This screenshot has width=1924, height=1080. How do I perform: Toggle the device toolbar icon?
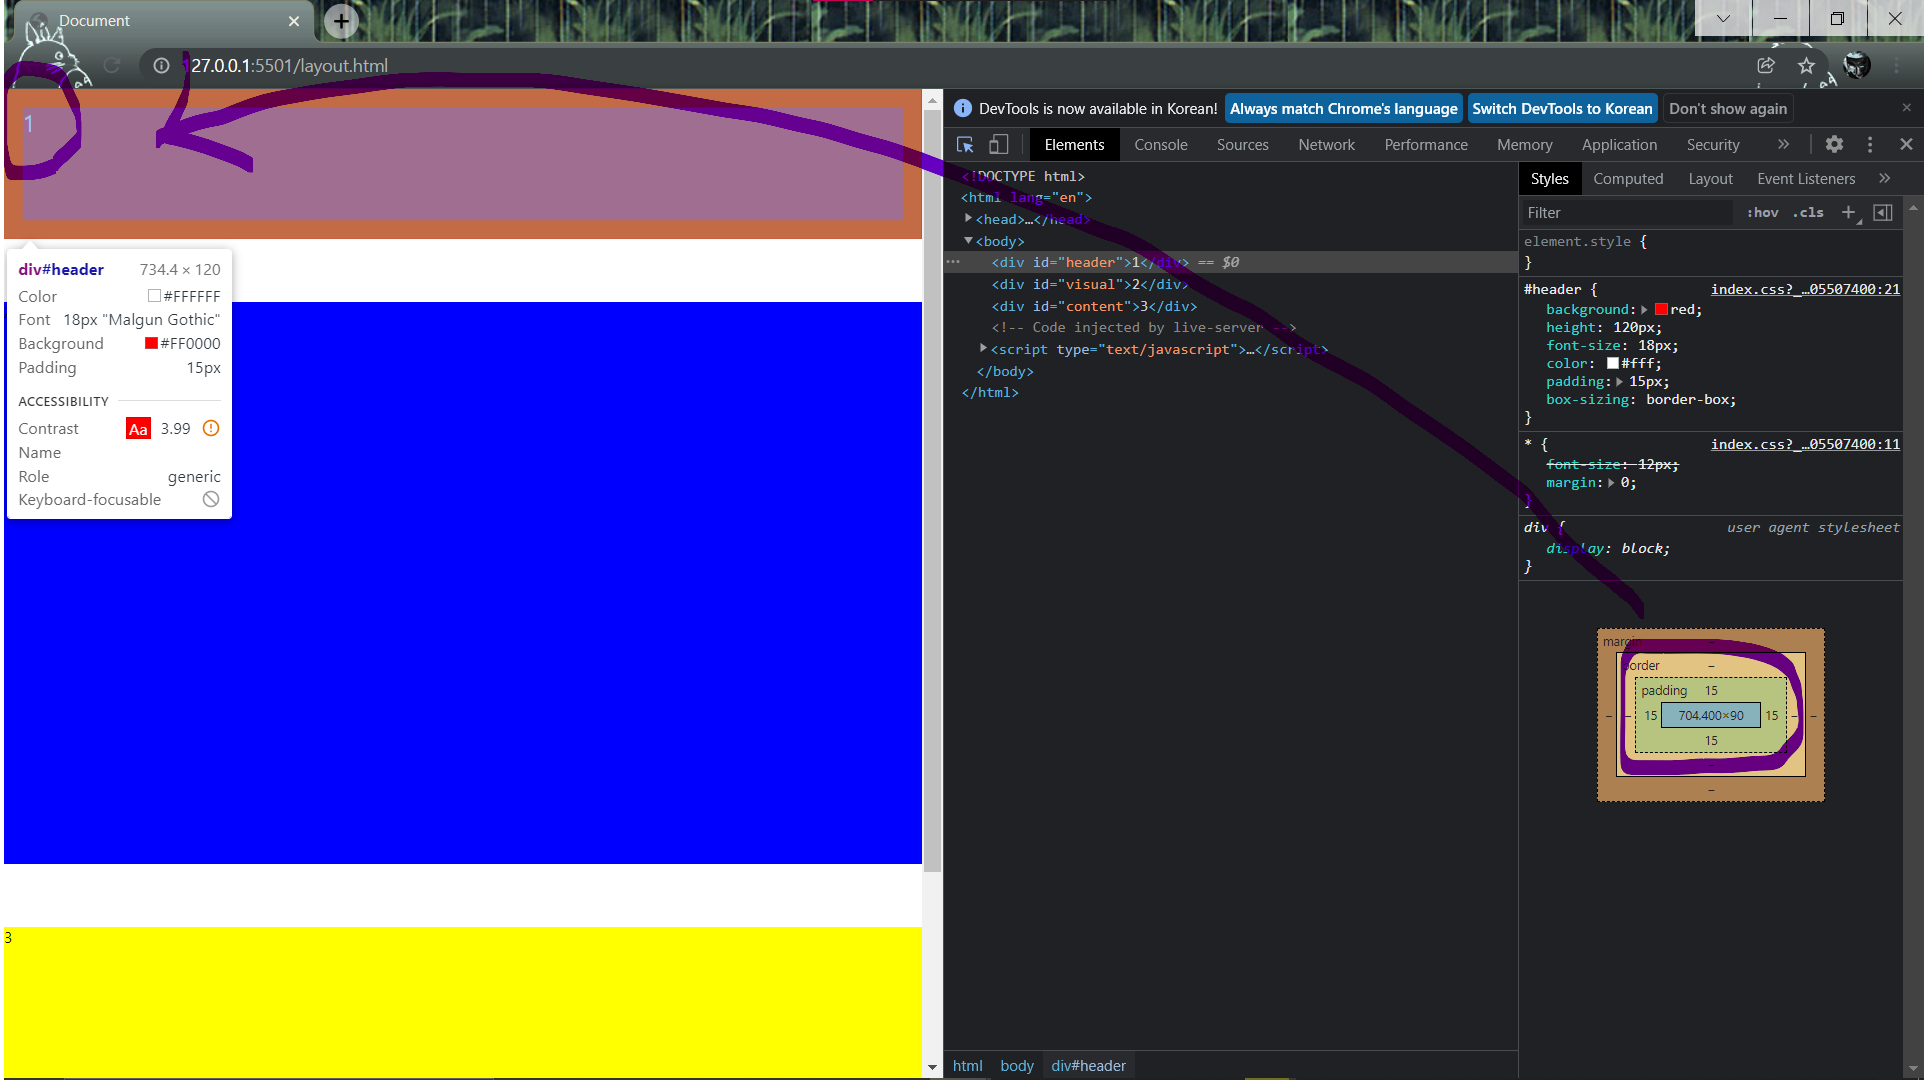click(x=998, y=145)
